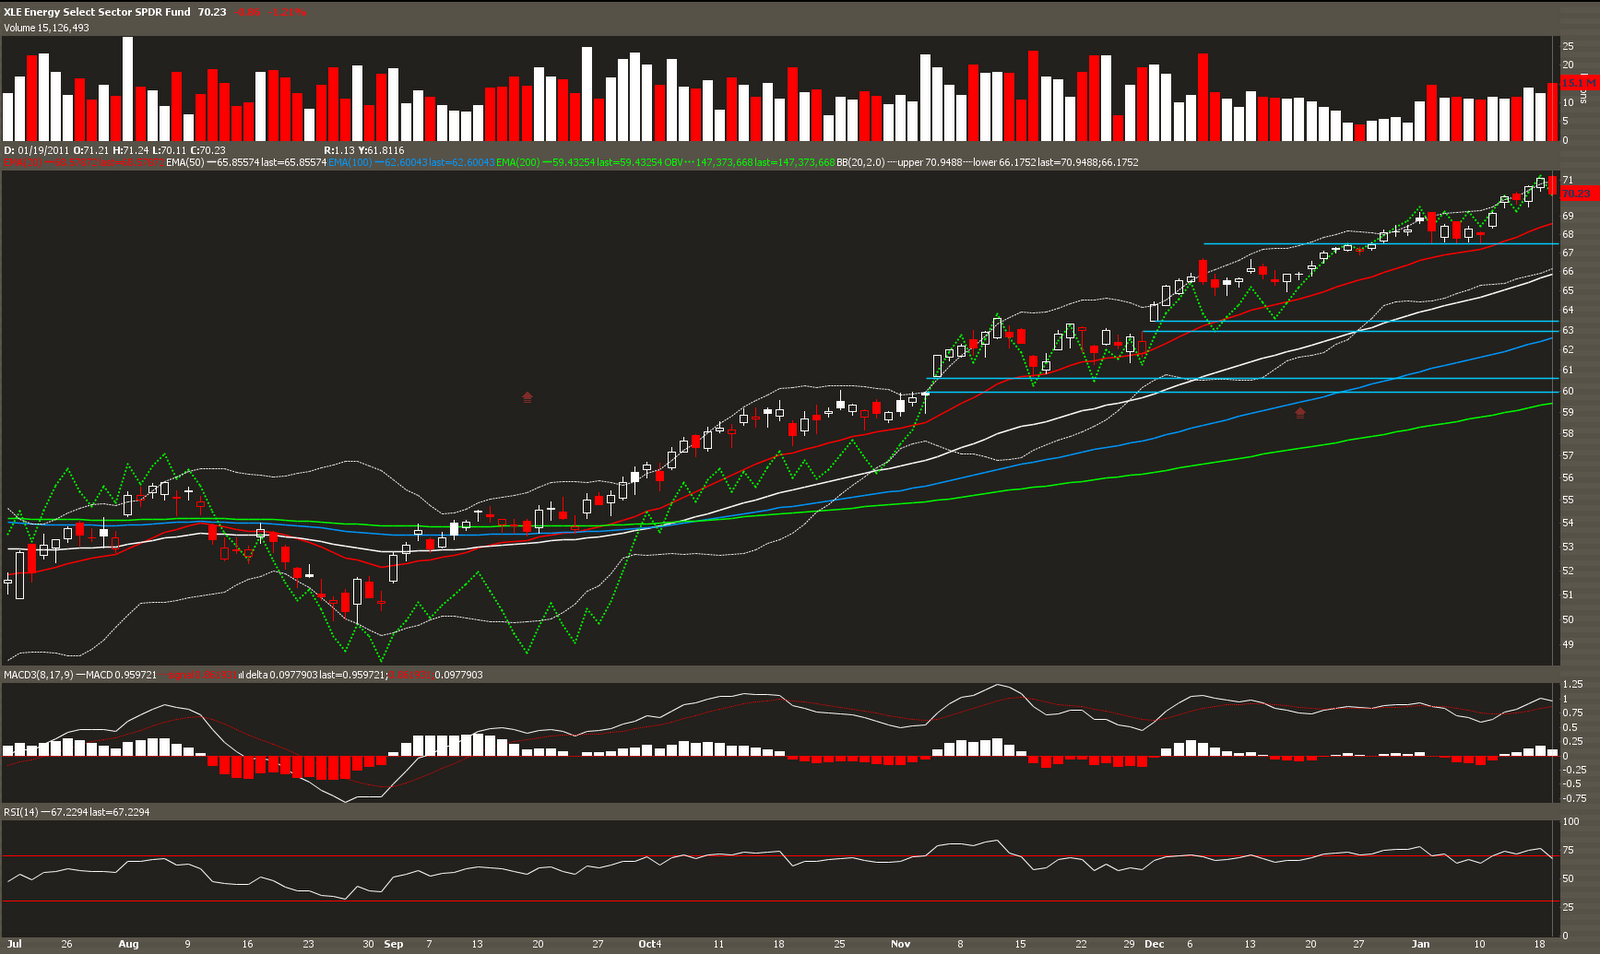Image resolution: width=1600 pixels, height=954 pixels.
Task: Select the green EMA(200) indicator legend
Action: coord(578,162)
